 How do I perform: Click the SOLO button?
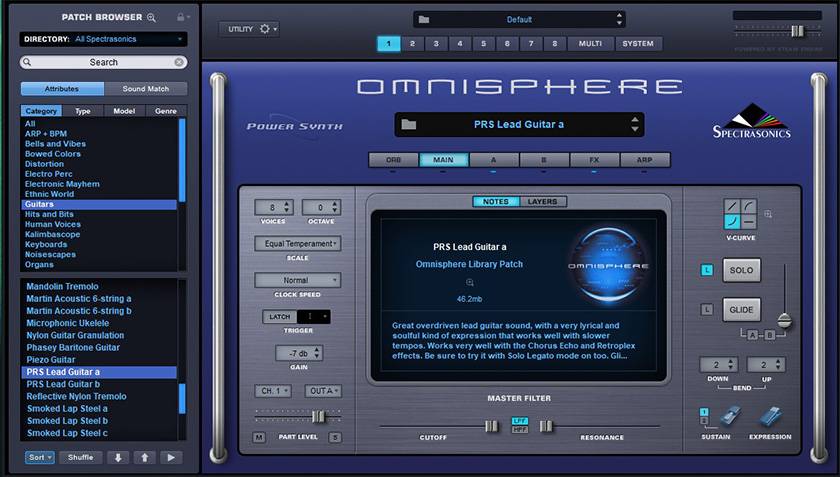741,271
